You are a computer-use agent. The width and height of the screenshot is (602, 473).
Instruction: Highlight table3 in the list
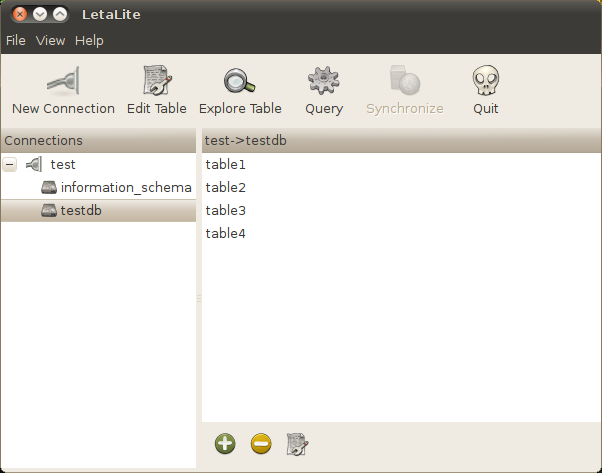(225, 210)
